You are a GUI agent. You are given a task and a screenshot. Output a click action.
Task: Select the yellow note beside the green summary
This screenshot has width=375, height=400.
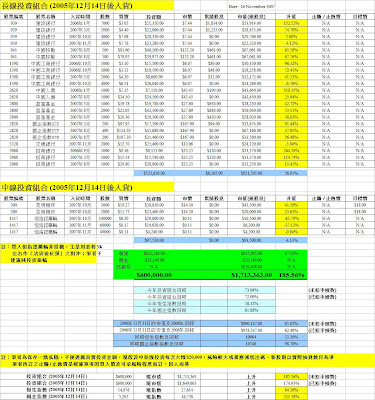click(x=49, y=253)
